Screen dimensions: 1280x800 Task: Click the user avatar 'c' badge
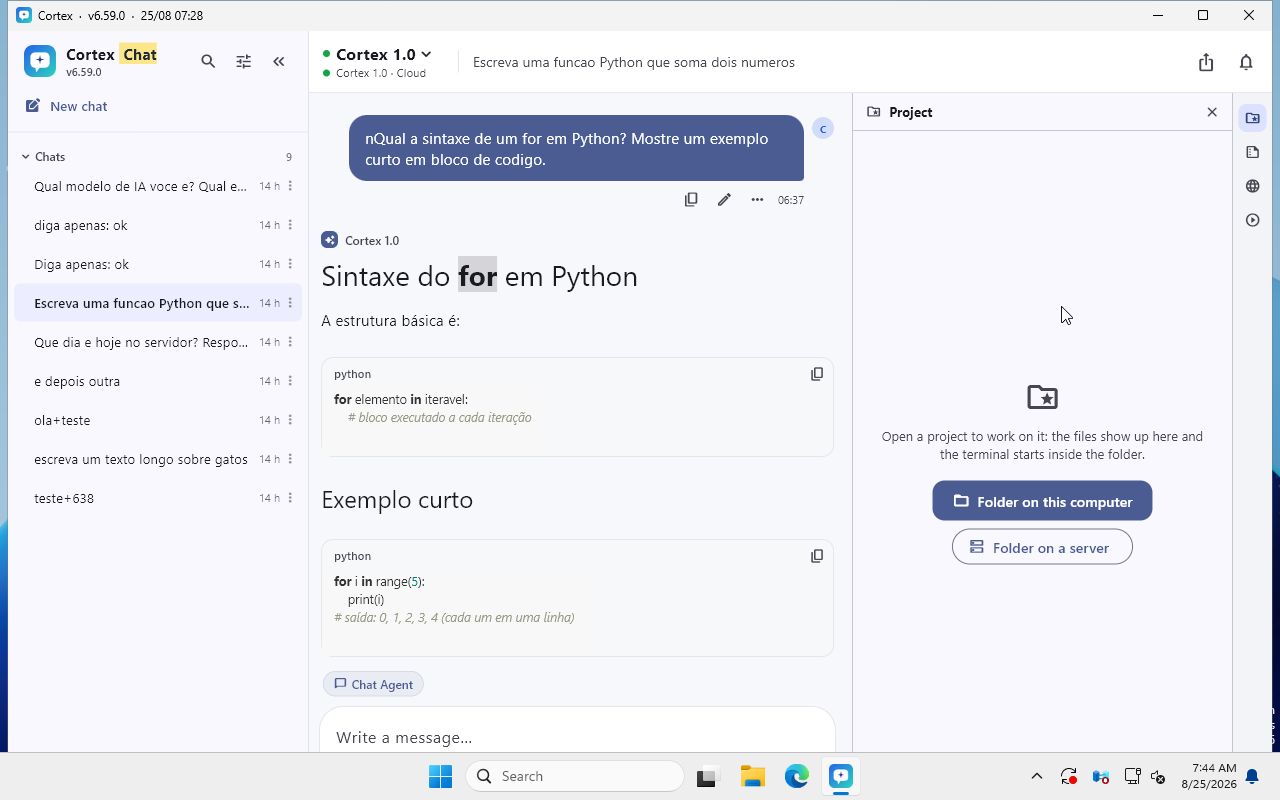pos(823,128)
